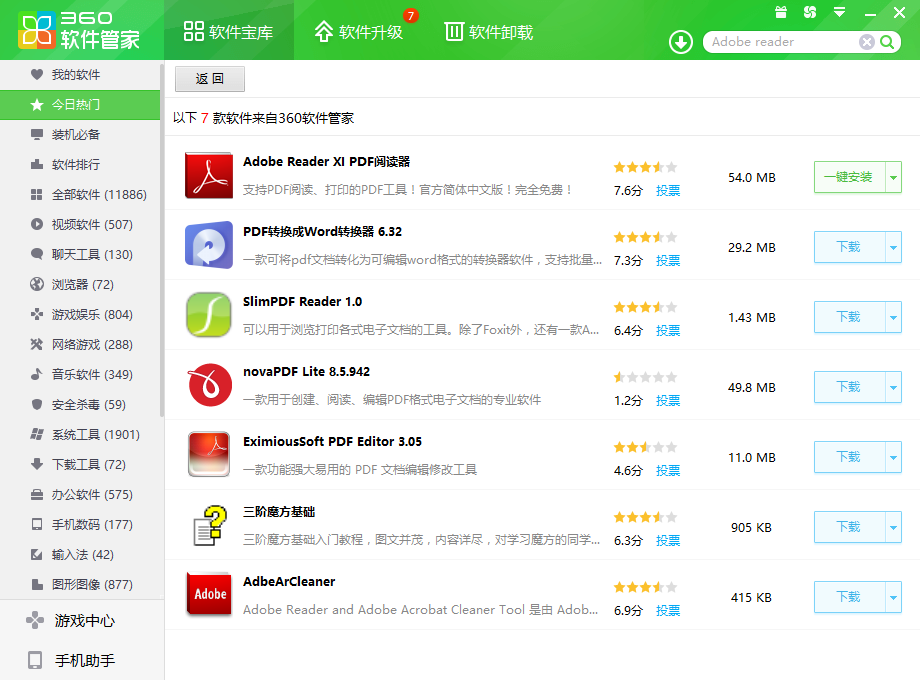The image size is (920, 680).
Task: Open 游戏中心 at sidebar bottom
Action: 82,620
